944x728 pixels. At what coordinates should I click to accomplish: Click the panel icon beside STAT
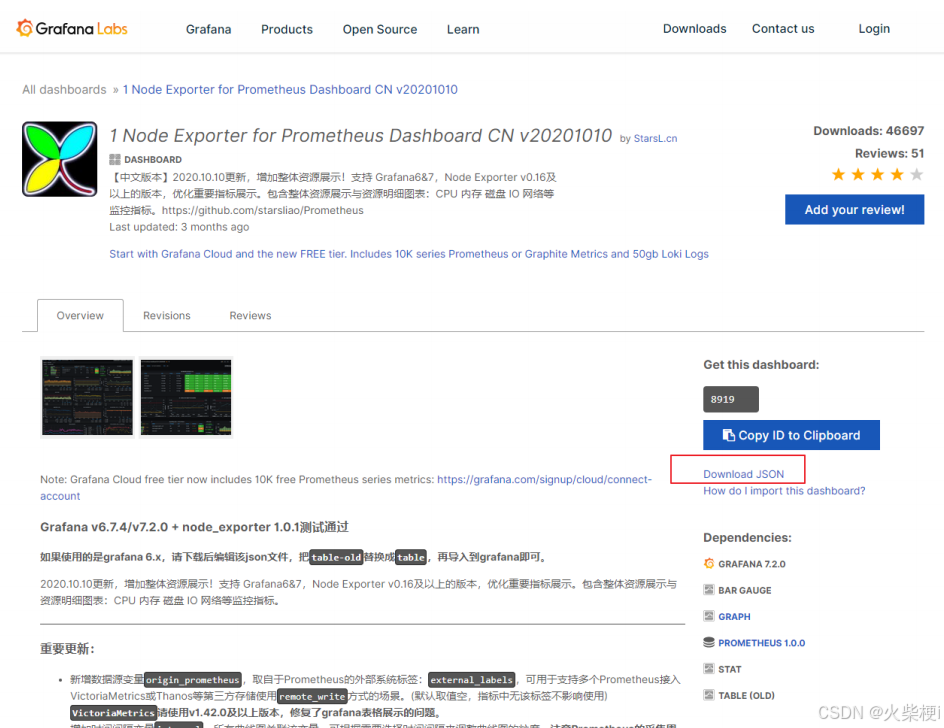point(709,668)
